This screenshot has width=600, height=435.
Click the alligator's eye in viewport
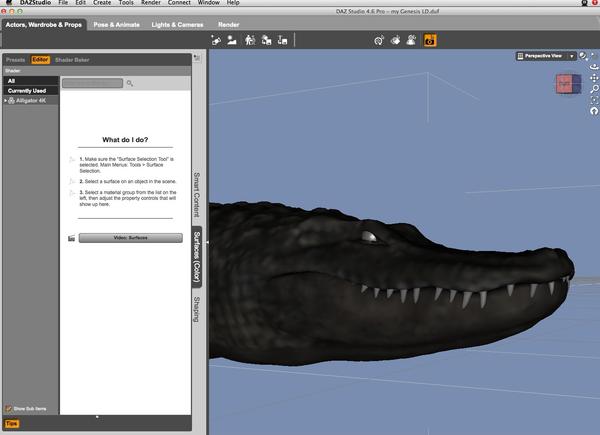tap(368, 236)
